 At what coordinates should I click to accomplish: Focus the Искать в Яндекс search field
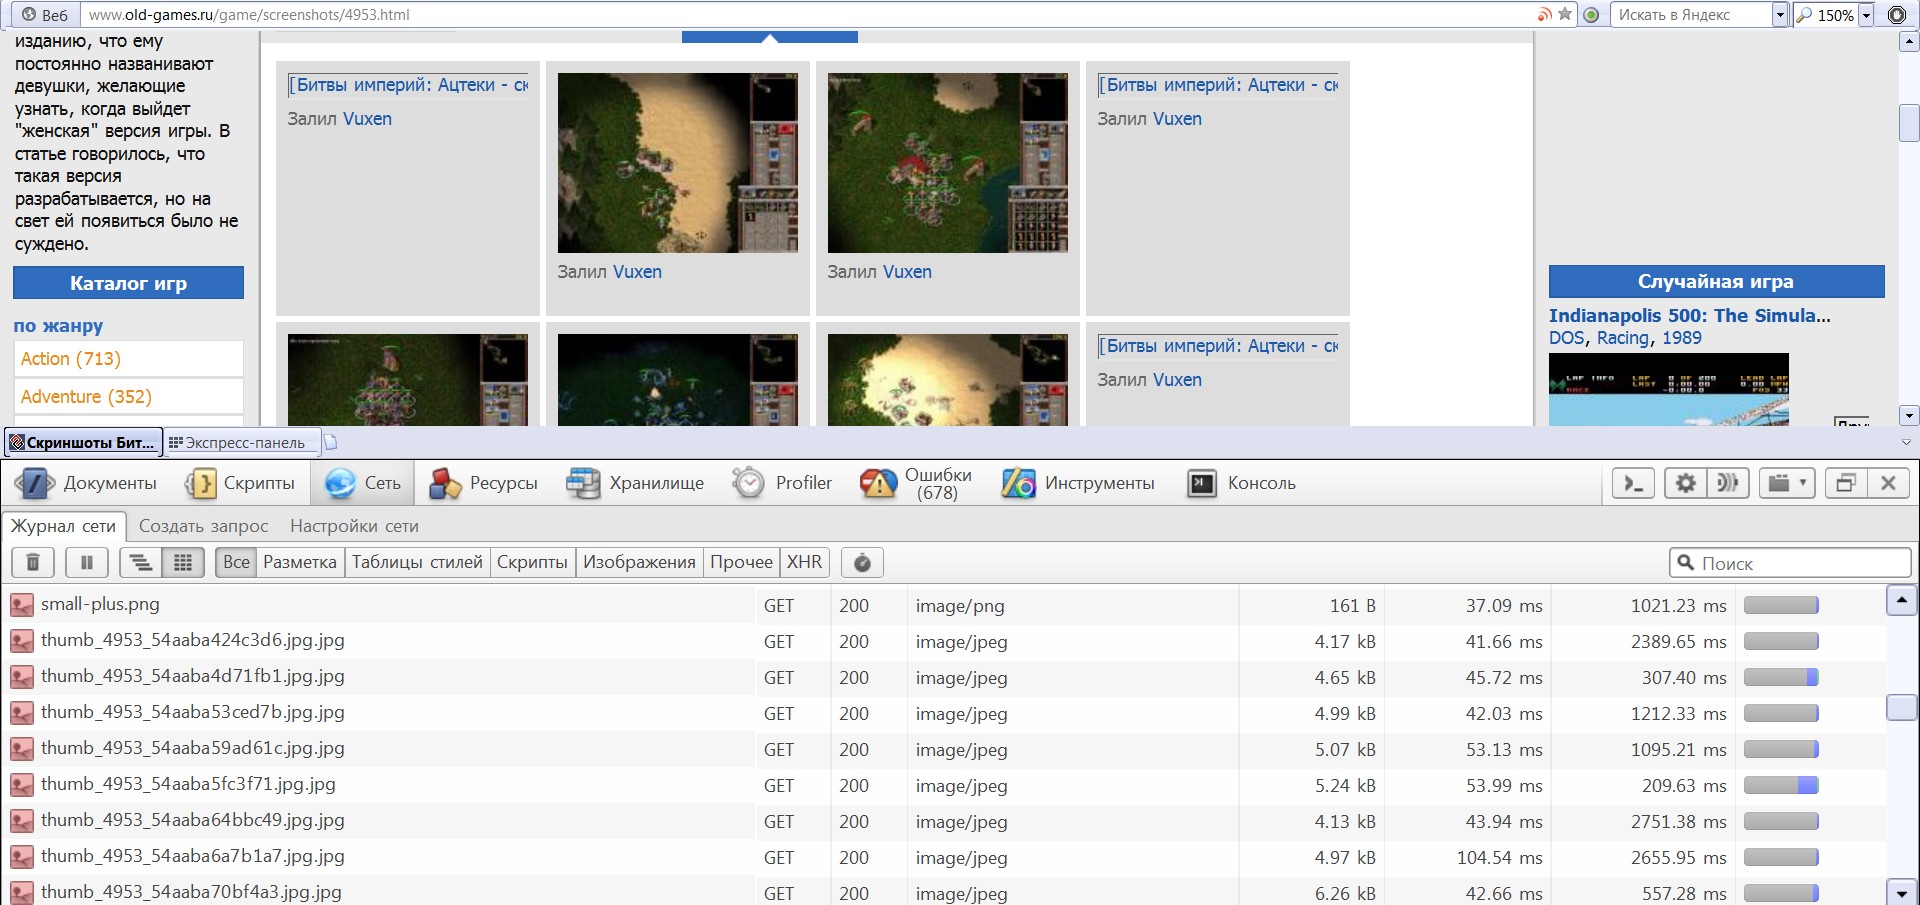point(1691,15)
